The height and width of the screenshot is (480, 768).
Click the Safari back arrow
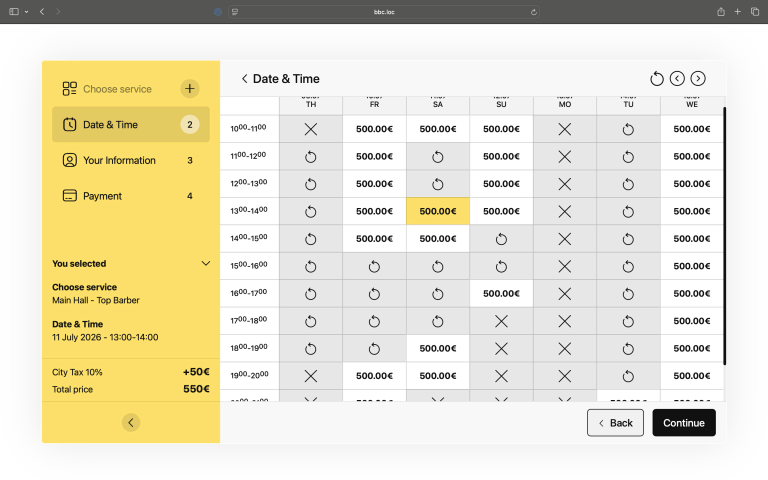click(x=42, y=12)
